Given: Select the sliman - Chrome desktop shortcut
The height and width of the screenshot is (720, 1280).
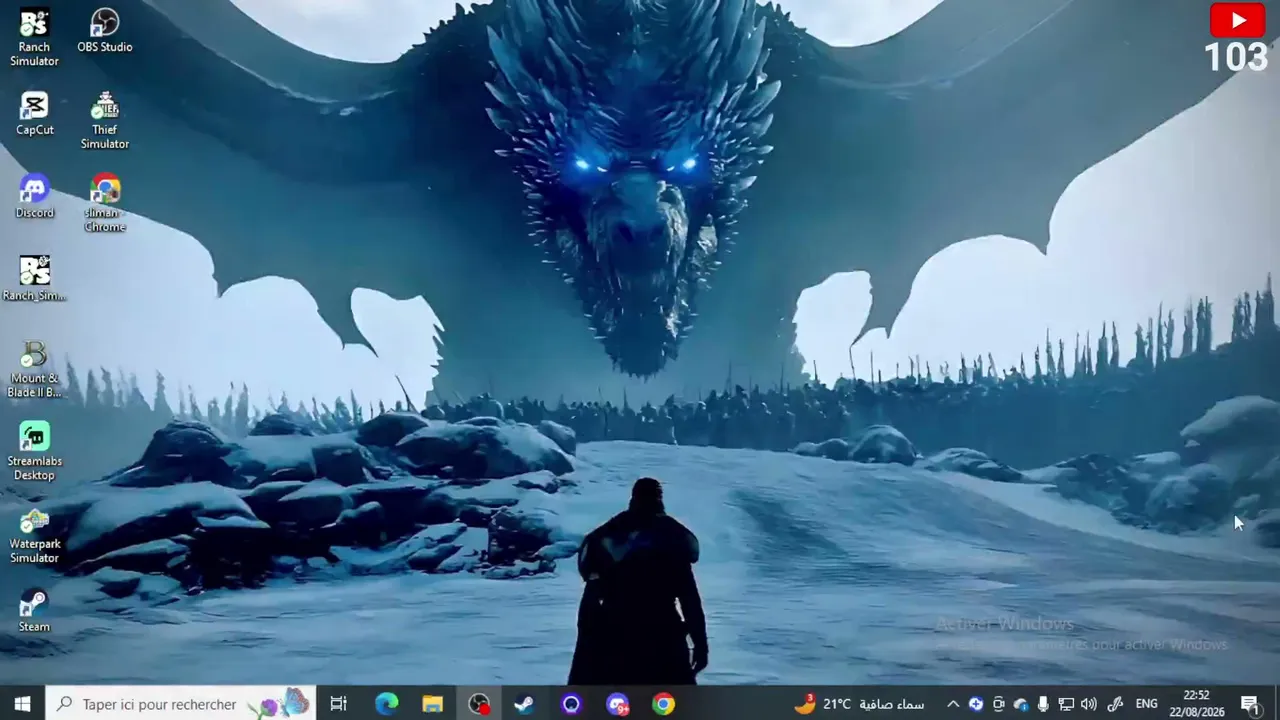Looking at the screenshot, I should tap(105, 203).
